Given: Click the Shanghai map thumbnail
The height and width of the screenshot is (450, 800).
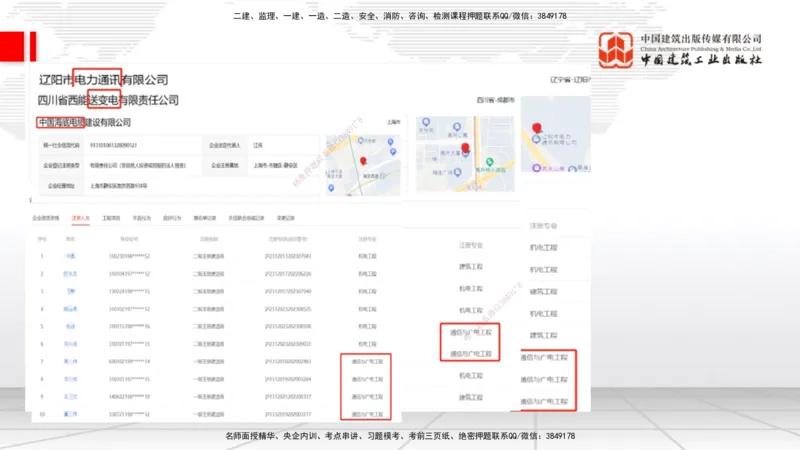Looking at the screenshot, I should 363,165.
